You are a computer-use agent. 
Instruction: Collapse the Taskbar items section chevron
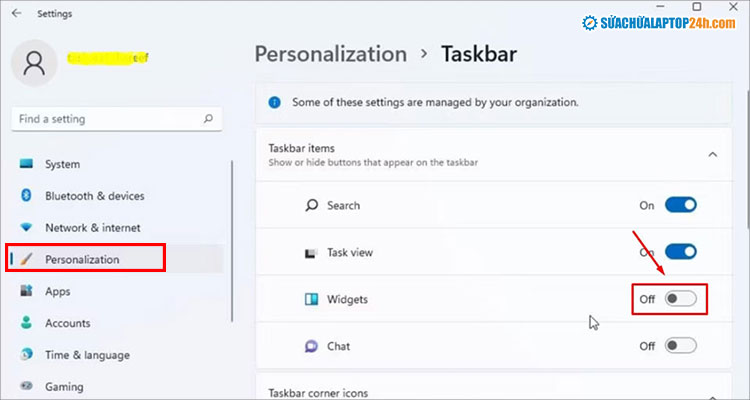[x=712, y=154]
